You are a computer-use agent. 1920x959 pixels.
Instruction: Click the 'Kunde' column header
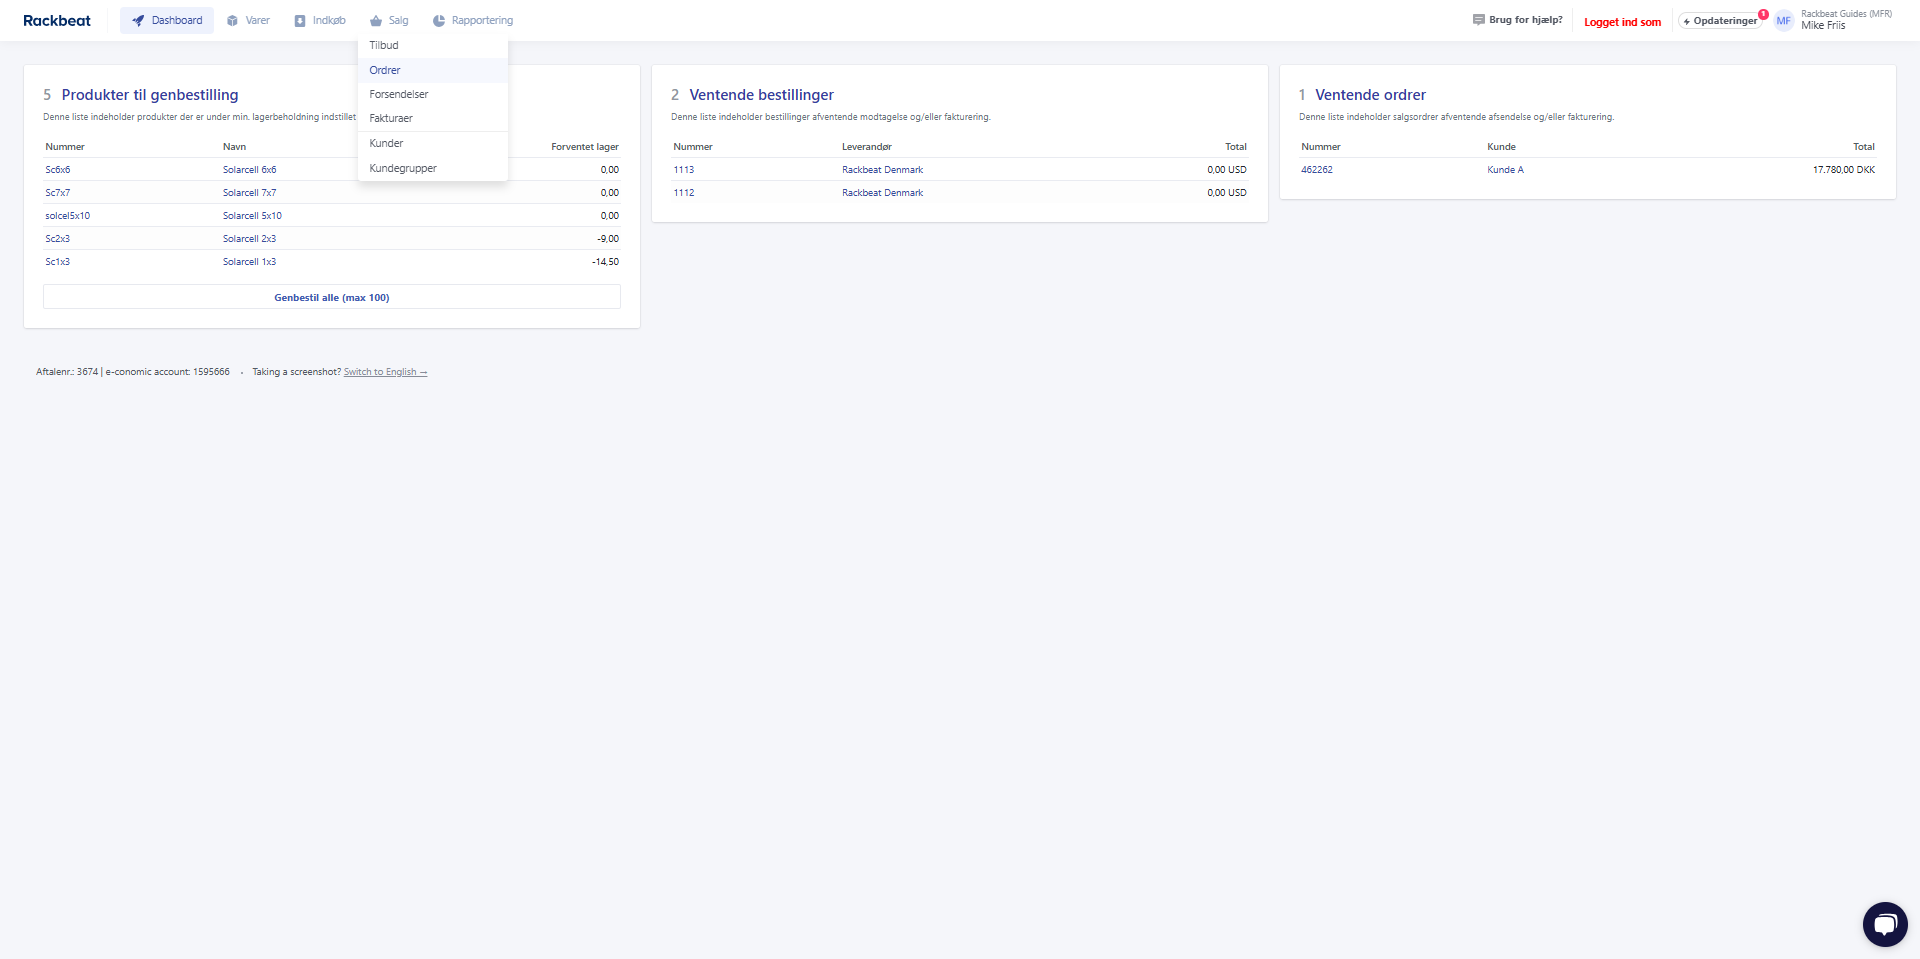[x=1501, y=147]
